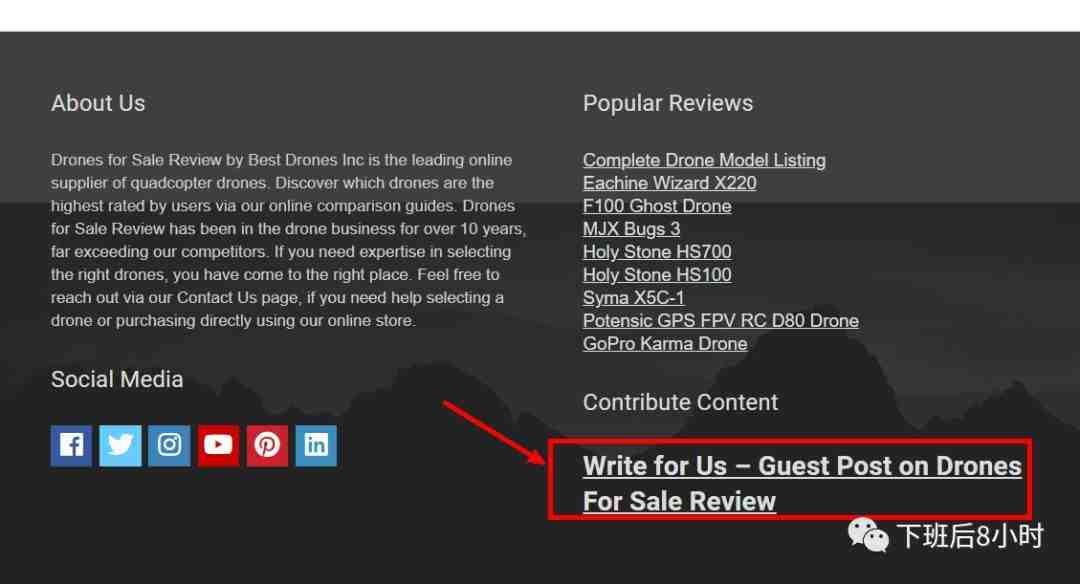The image size is (1080, 584).
Task: Select the Social Media heading
Action: (x=117, y=379)
